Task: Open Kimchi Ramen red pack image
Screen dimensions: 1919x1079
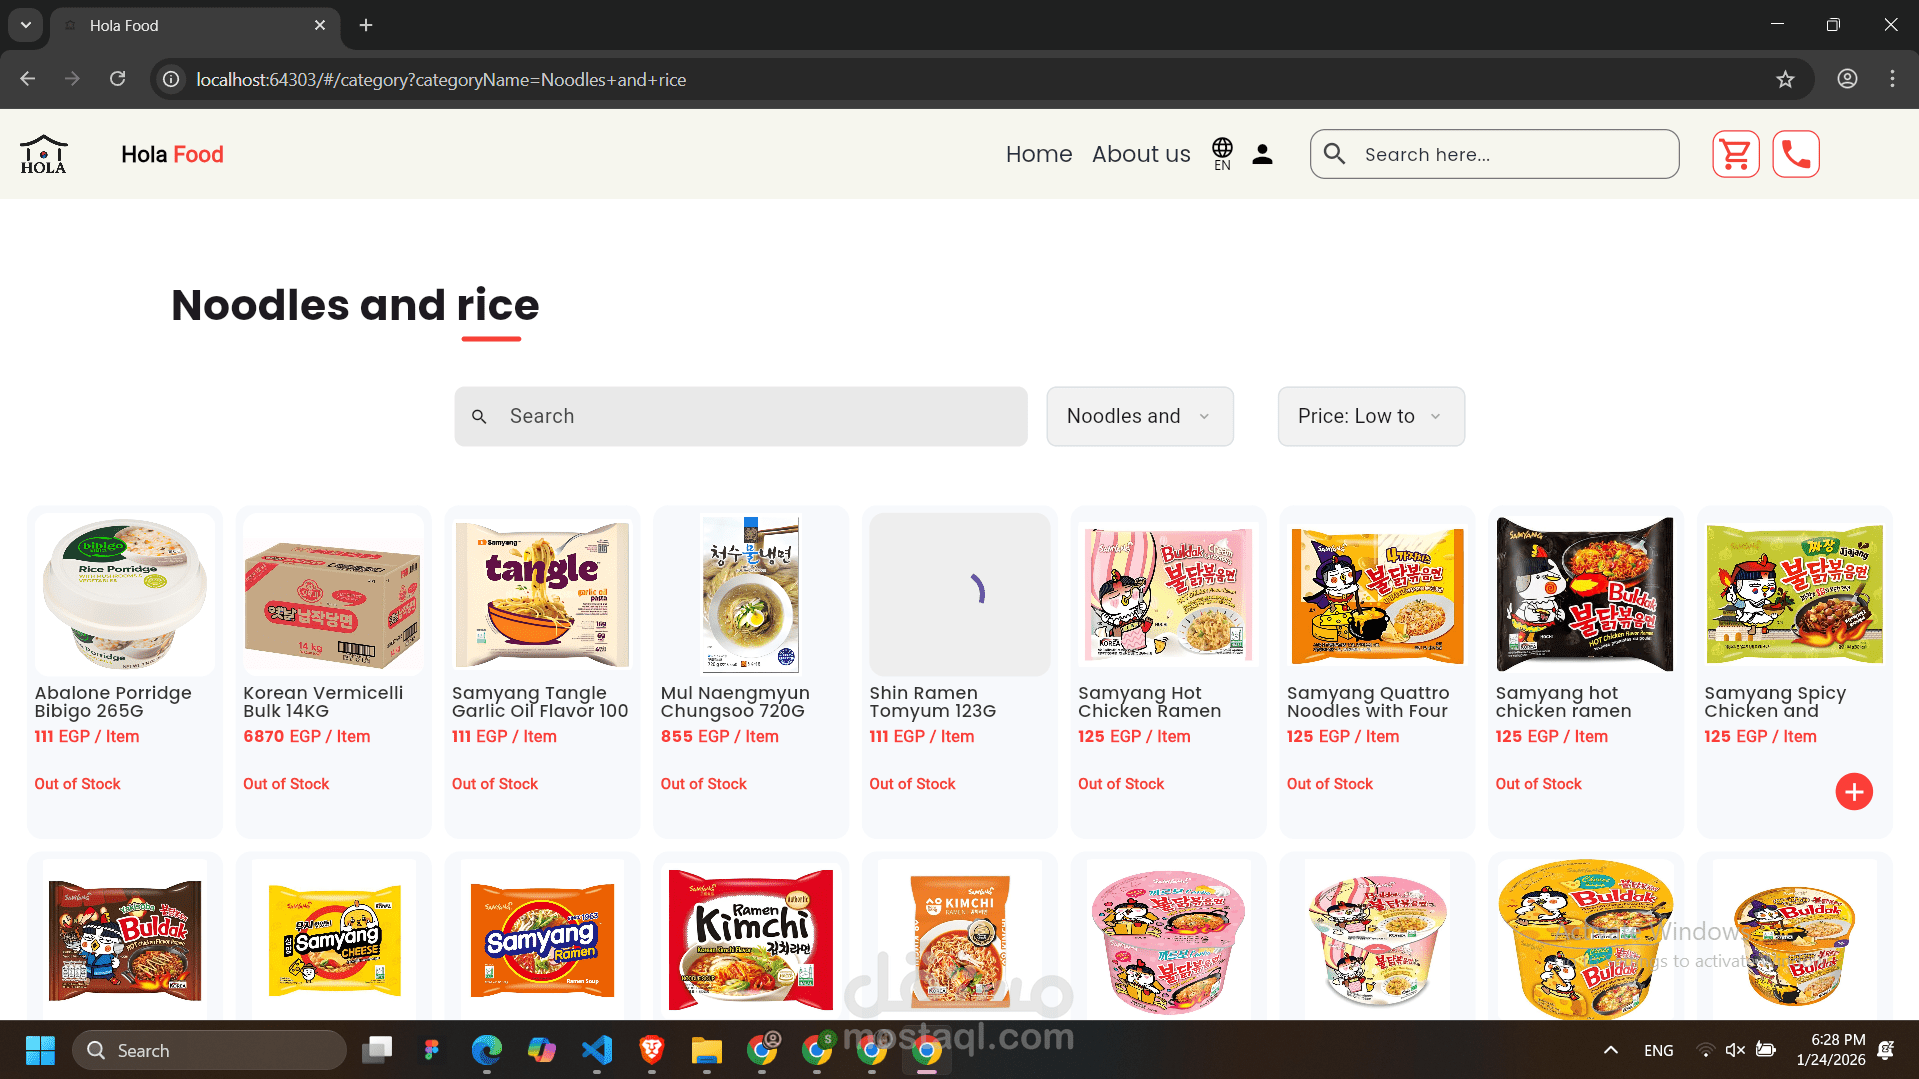Action: (750, 939)
